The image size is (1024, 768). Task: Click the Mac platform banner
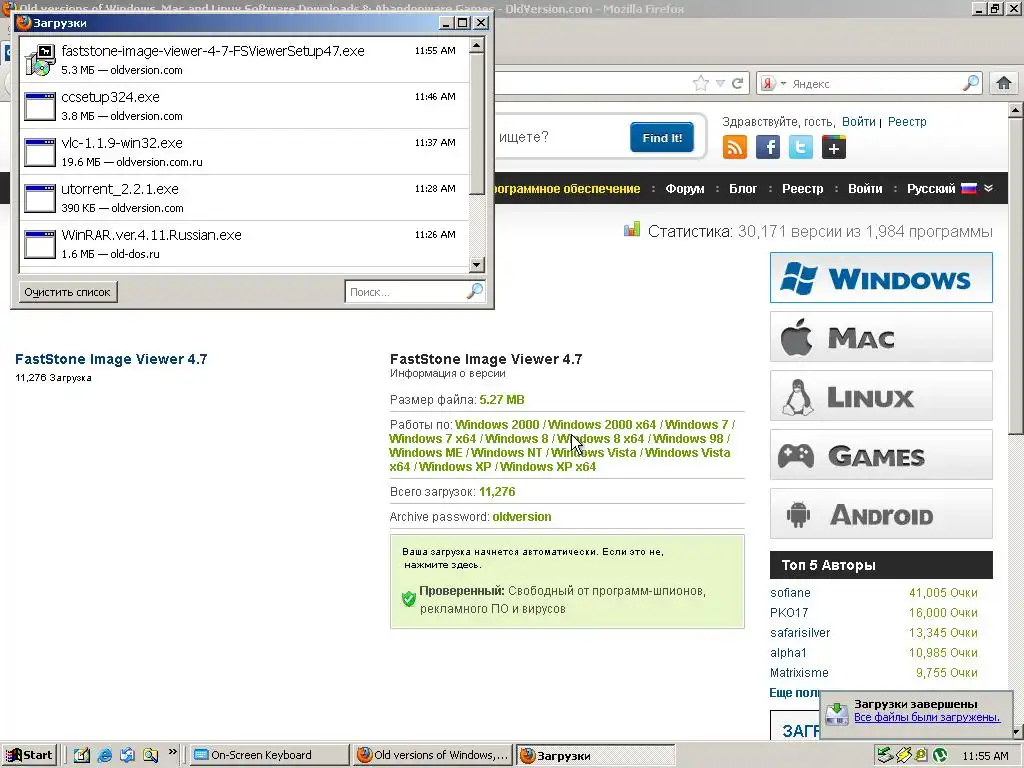click(881, 337)
